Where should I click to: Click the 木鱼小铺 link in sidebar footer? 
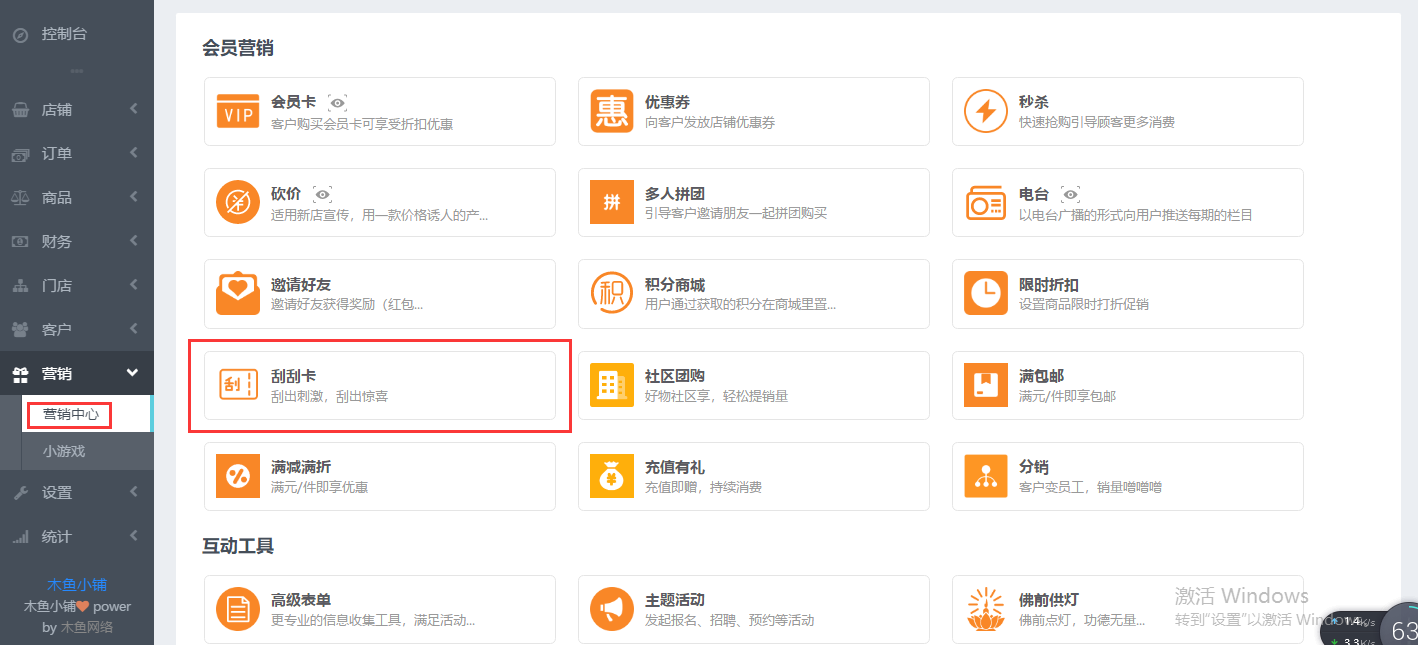77,585
